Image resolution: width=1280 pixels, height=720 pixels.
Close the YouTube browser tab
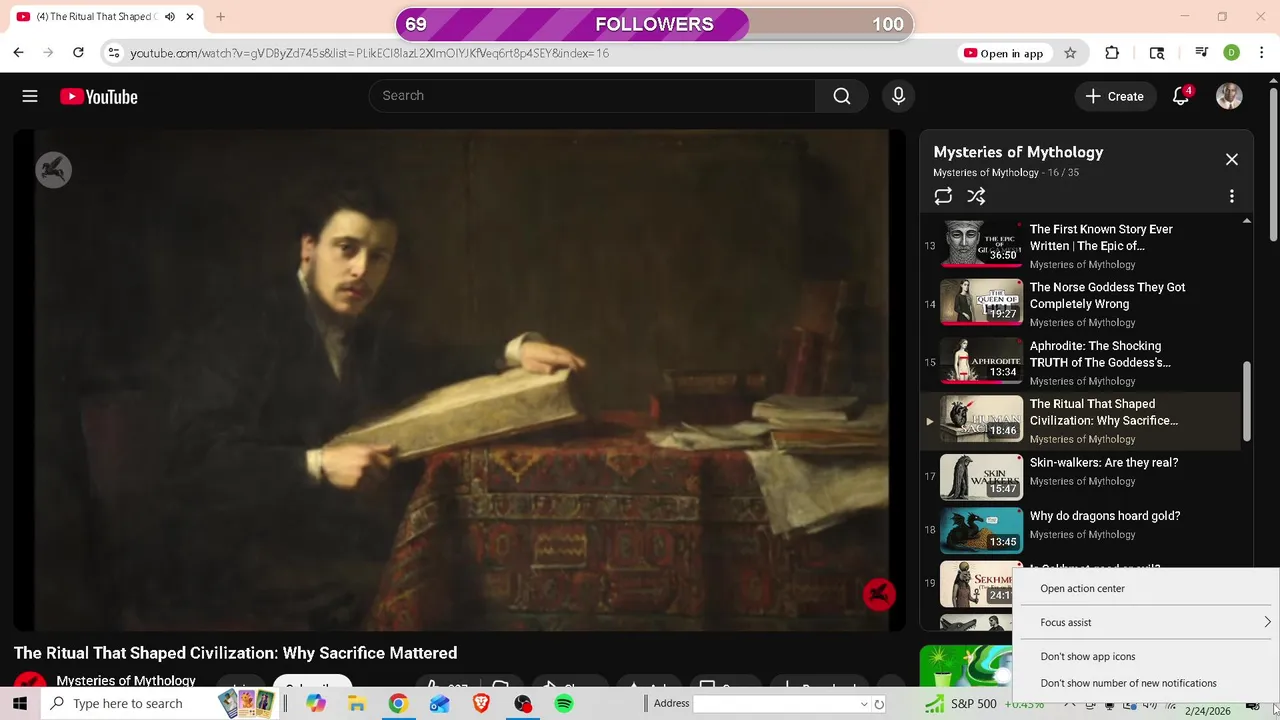pos(189,17)
